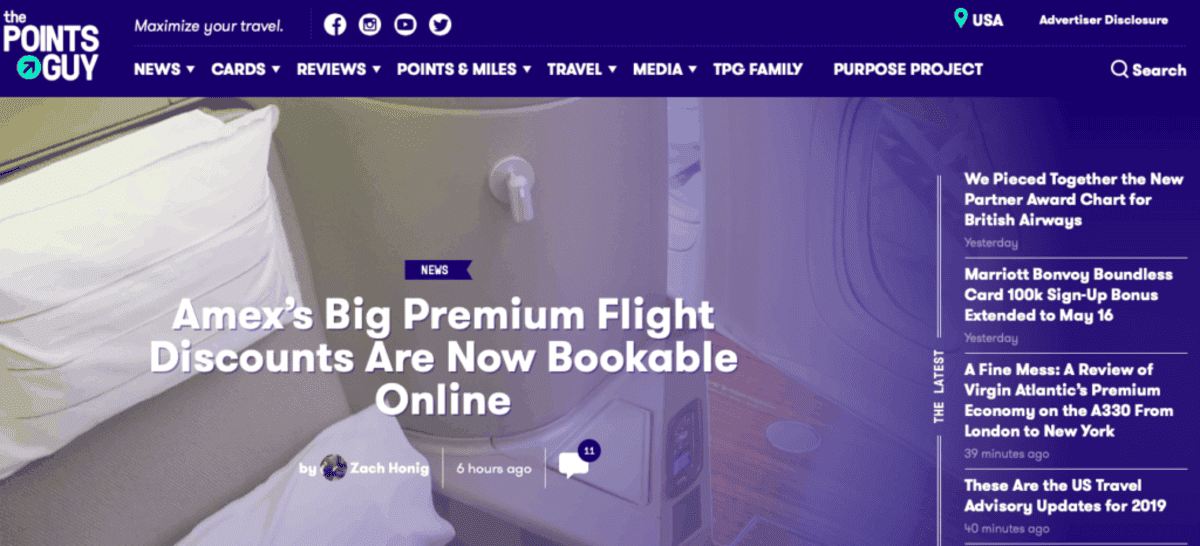Open the TPG Family menu item
The image size is (1200, 546).
[758, 69]
